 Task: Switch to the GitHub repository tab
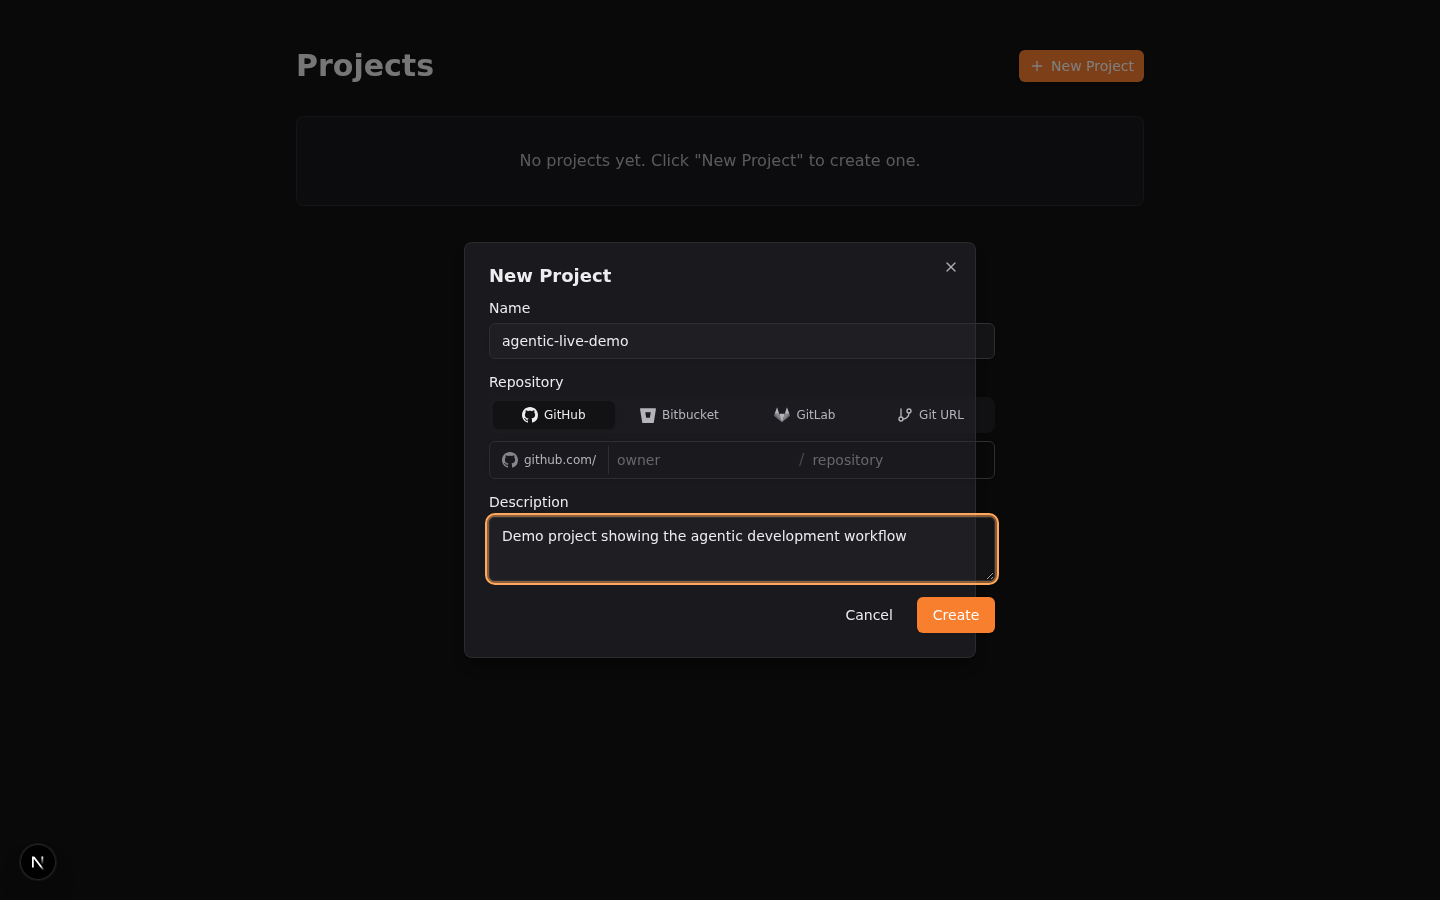pos(554,415)
